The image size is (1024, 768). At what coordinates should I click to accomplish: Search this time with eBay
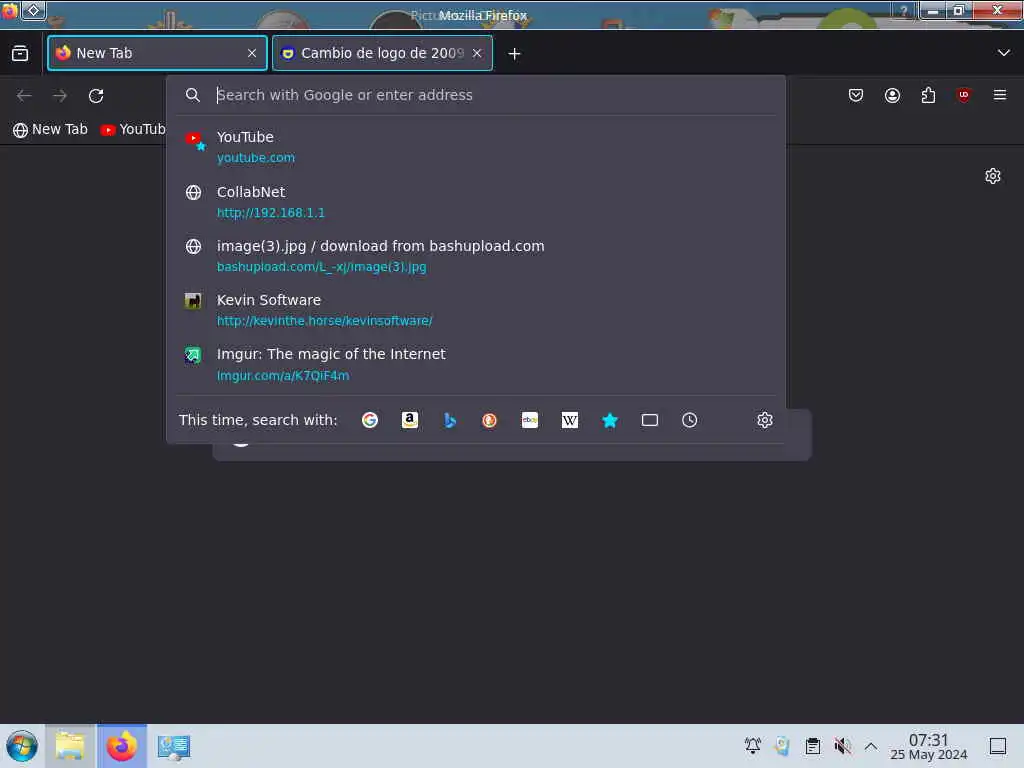[x=530, y=420]
